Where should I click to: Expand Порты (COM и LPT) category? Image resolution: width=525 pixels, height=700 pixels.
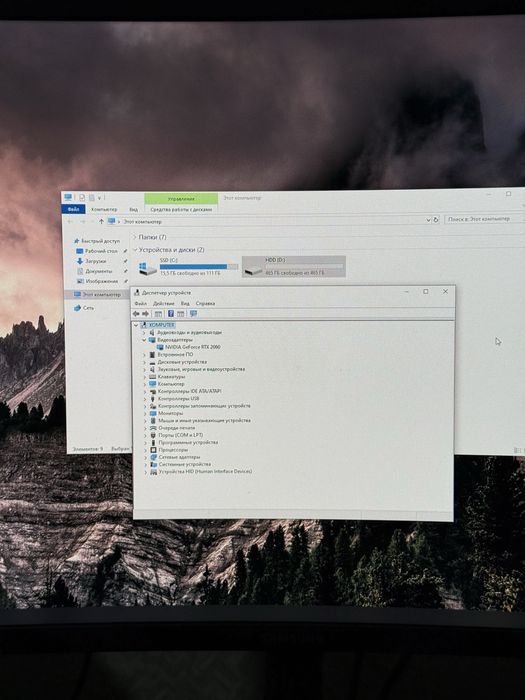tap(145, 435)
